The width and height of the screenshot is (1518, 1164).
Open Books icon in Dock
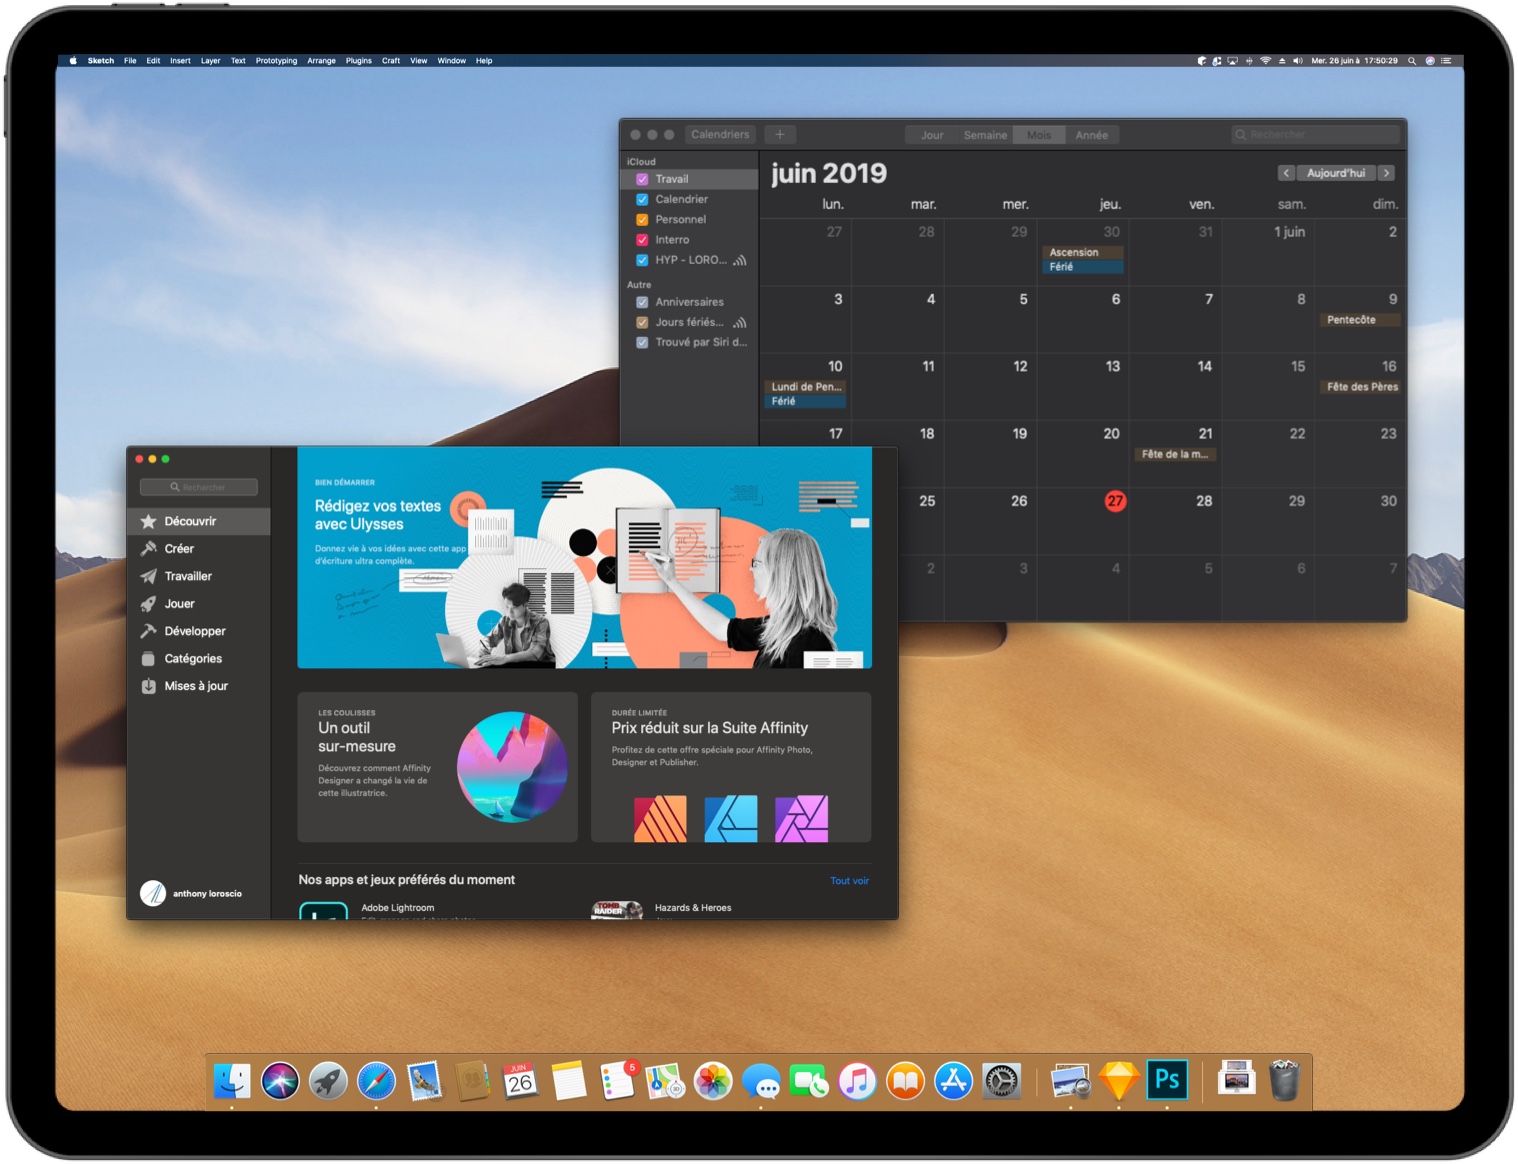point(905,1081)
